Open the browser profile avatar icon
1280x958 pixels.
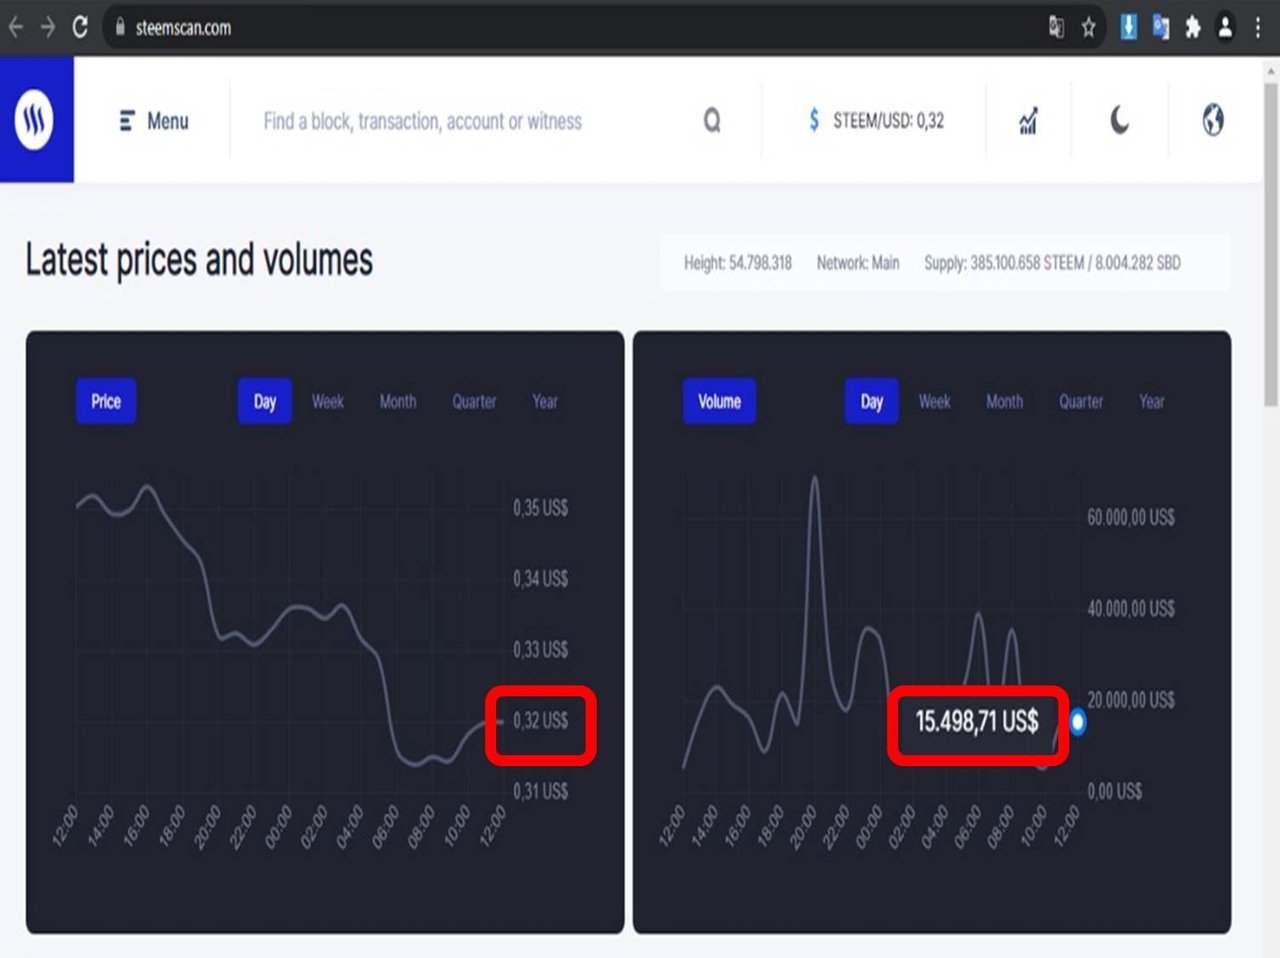pyautogui.click(x=1225, y=27)
